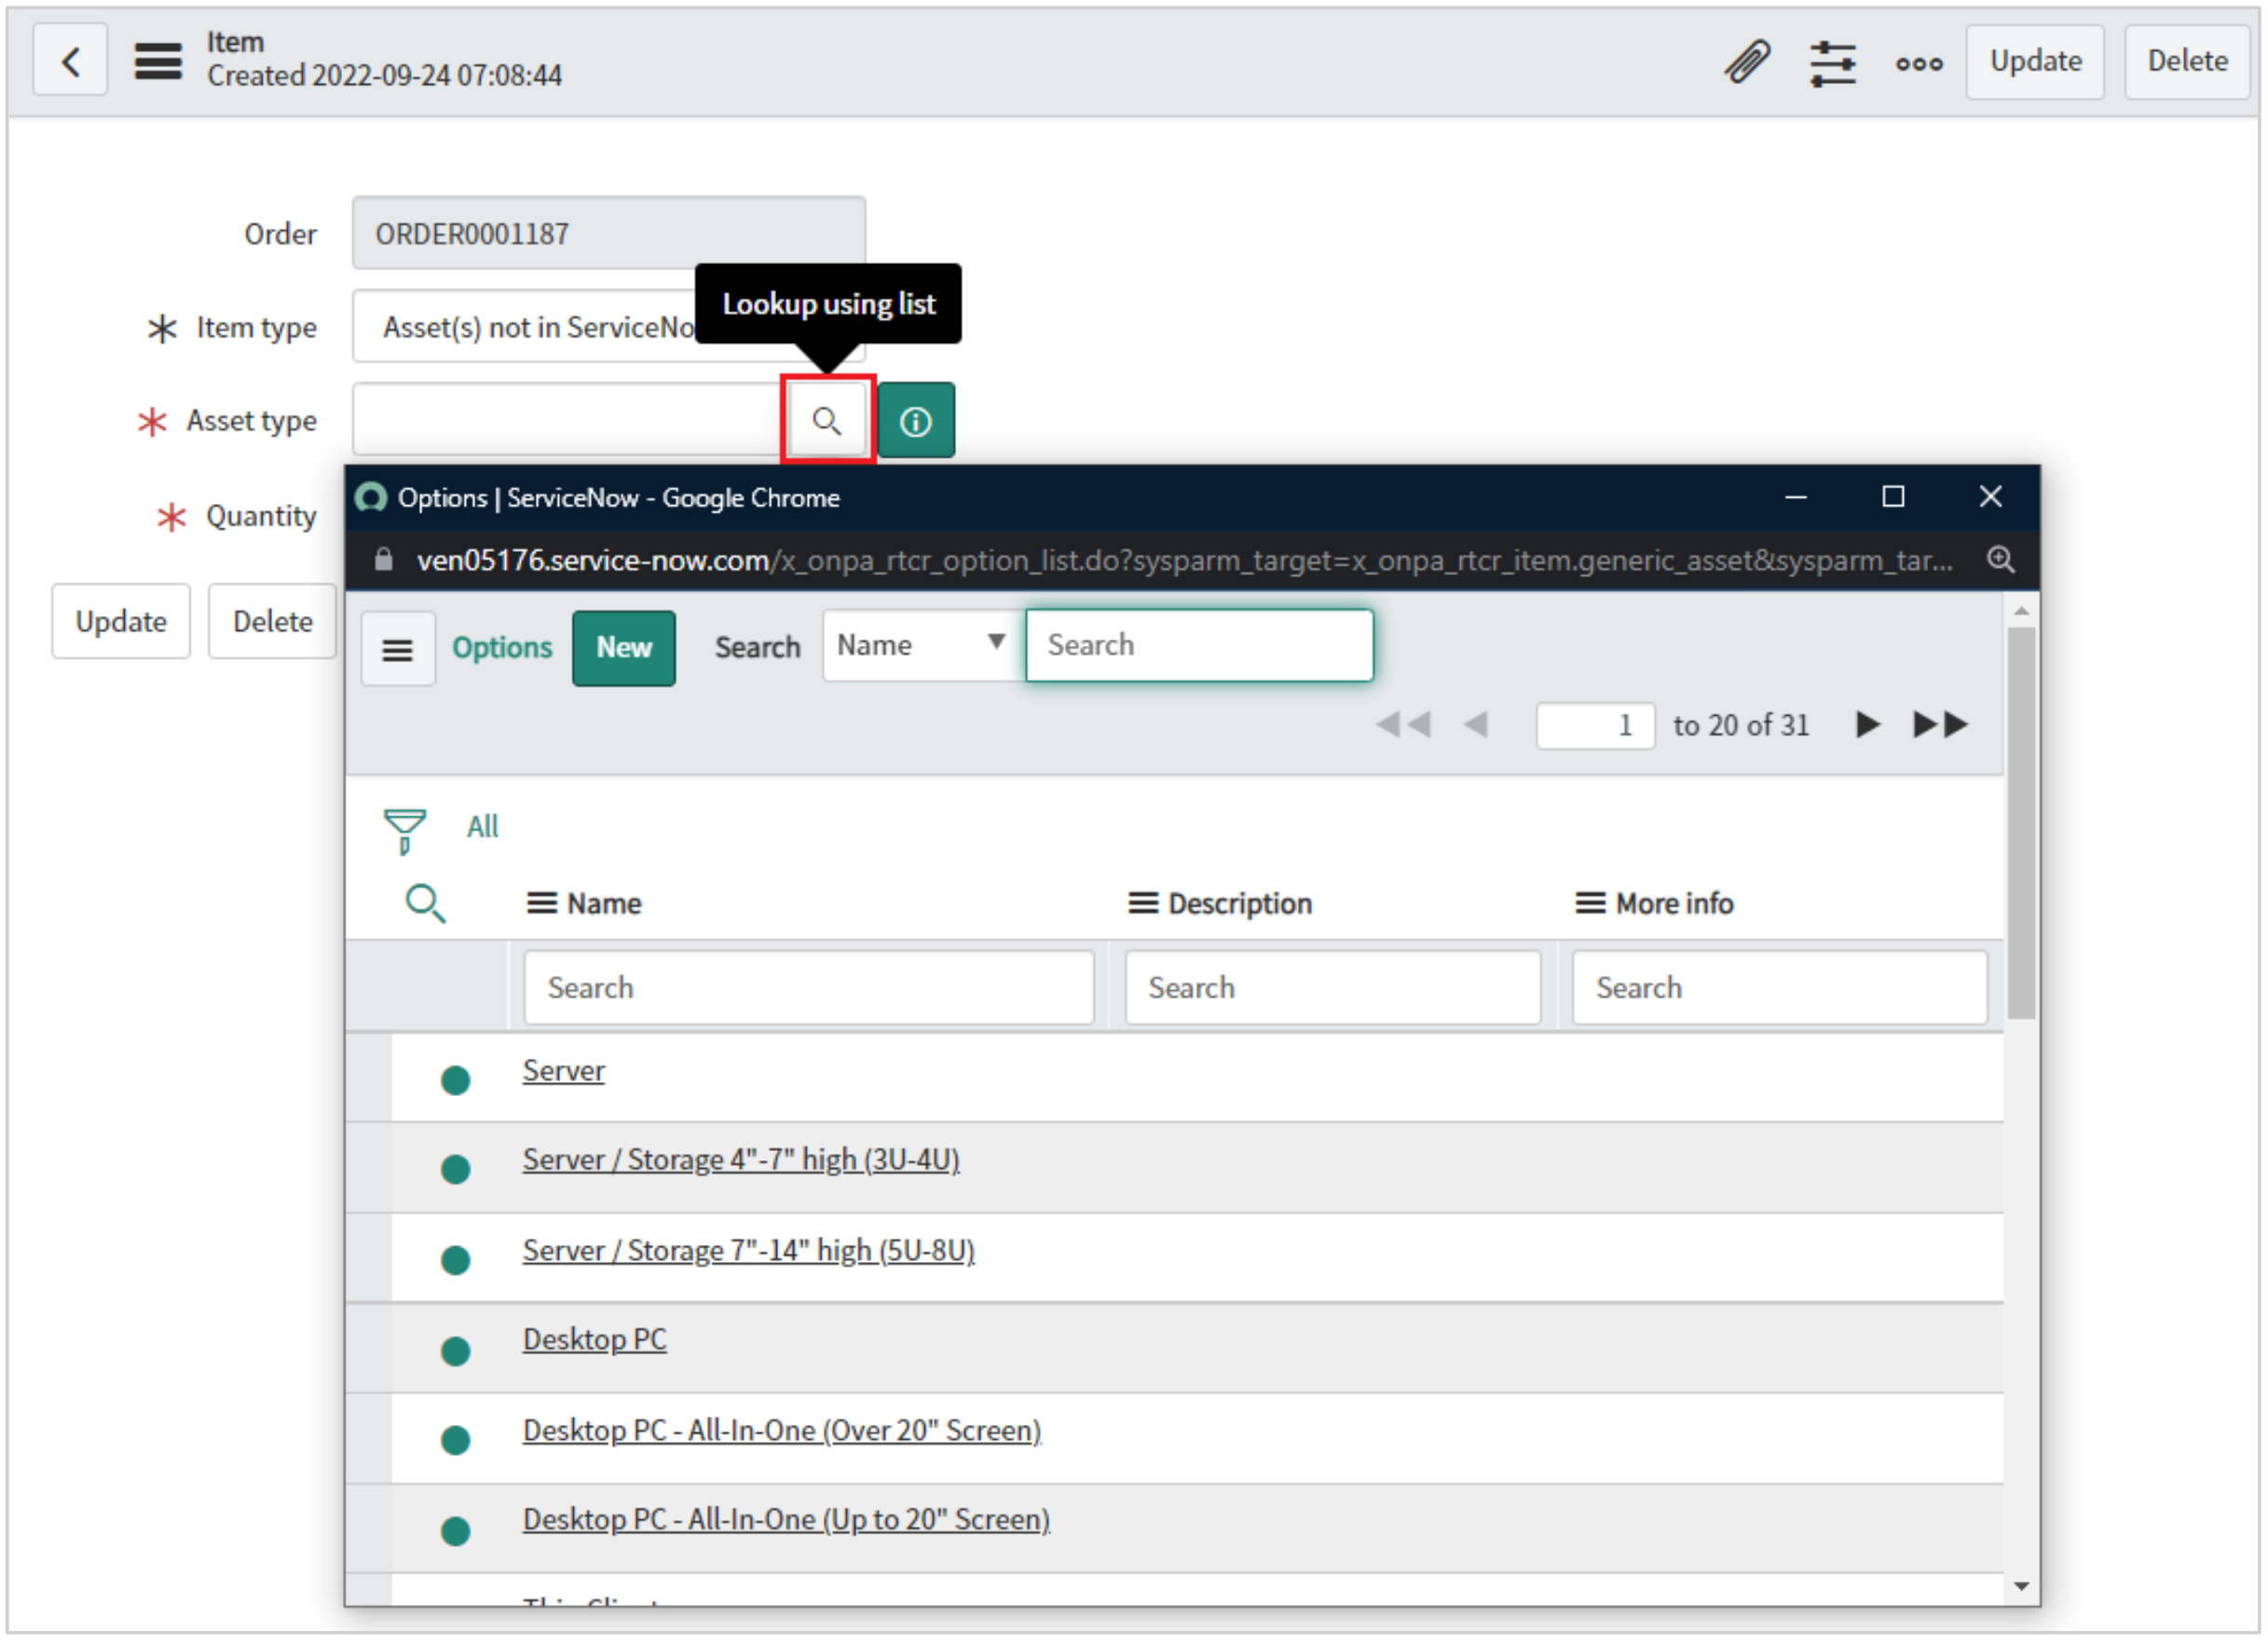
Task: Click the green dot beside Server row
Action: 456,1081
